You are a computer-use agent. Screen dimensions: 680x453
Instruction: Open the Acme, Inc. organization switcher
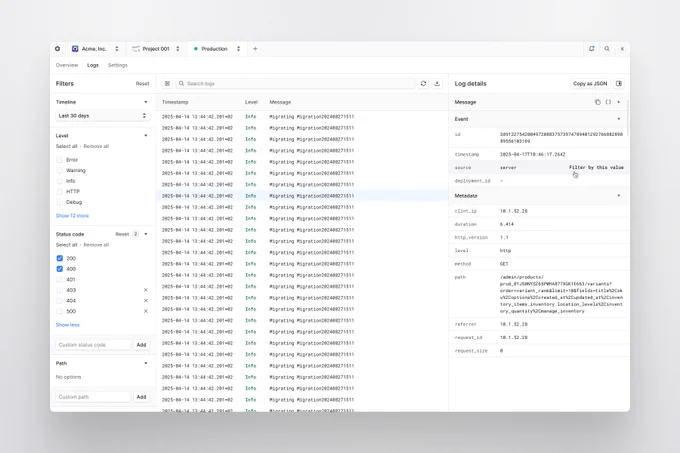click(x=117, y=49)
